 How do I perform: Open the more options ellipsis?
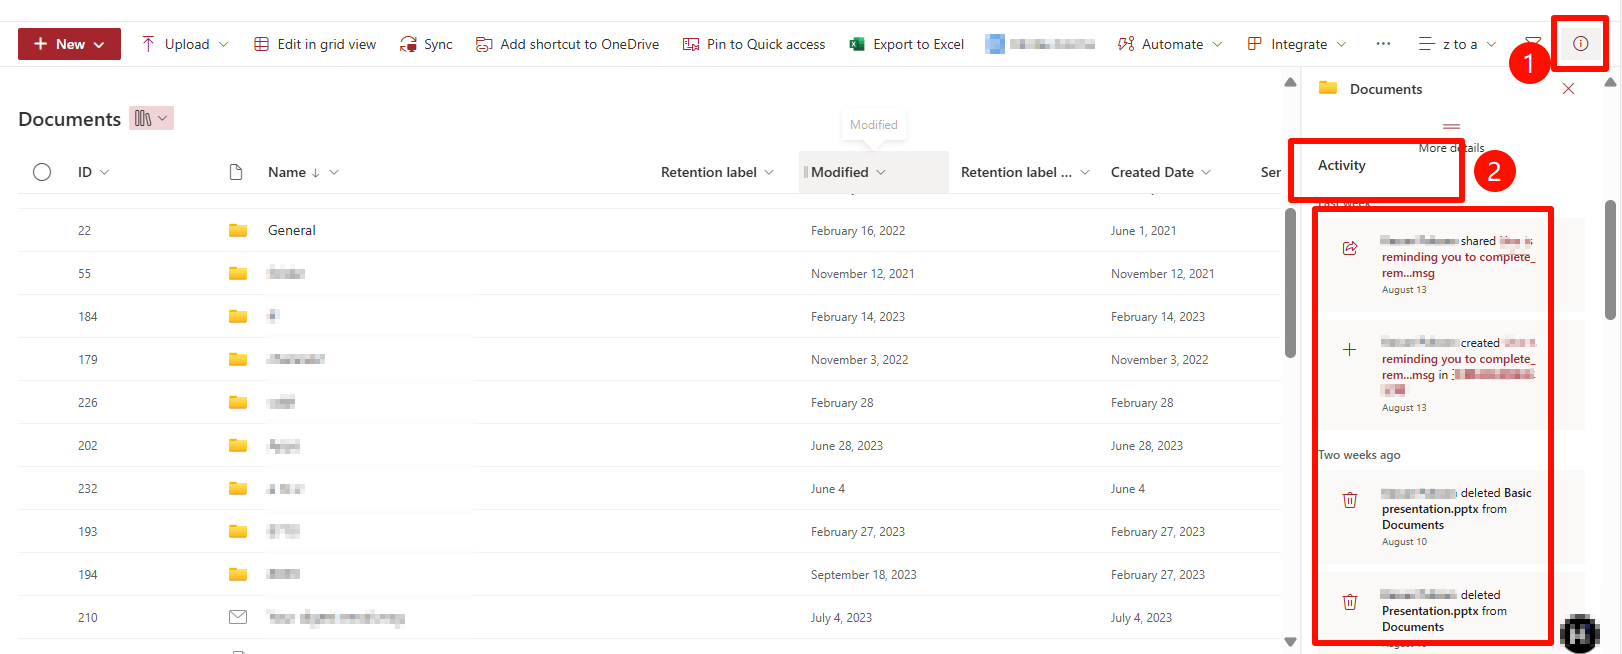[1383, 44]
